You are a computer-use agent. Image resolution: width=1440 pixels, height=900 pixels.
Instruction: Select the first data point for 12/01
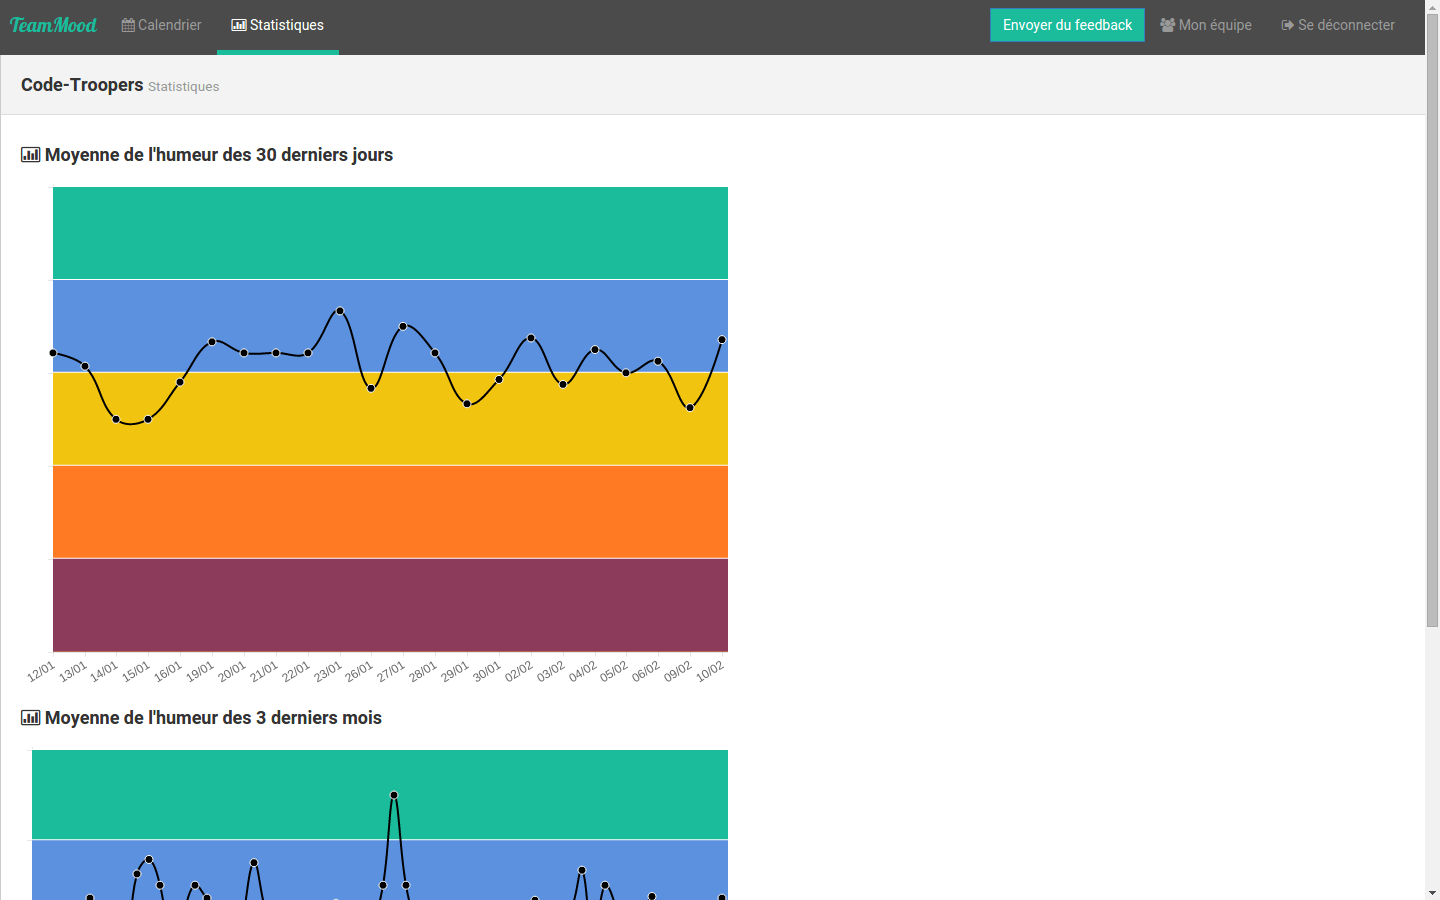click(x=53, y=353)
